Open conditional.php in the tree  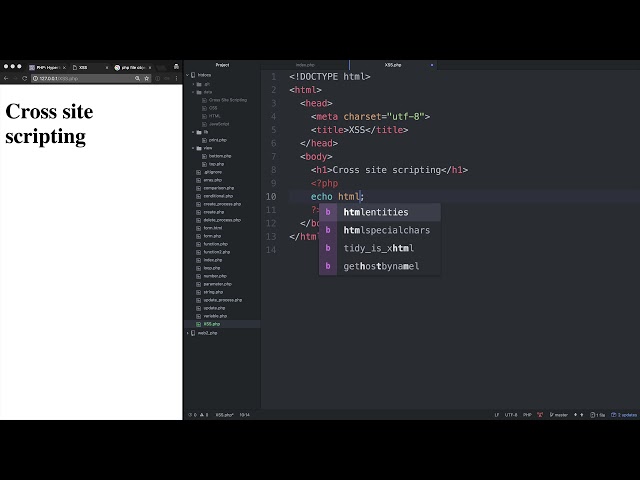(x=218, y=196)
